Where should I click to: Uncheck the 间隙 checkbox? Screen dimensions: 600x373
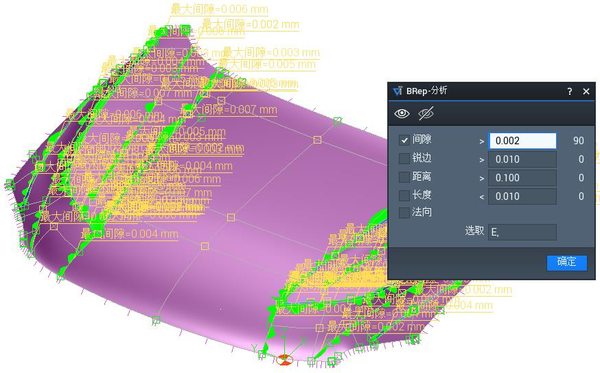[404, 140]
